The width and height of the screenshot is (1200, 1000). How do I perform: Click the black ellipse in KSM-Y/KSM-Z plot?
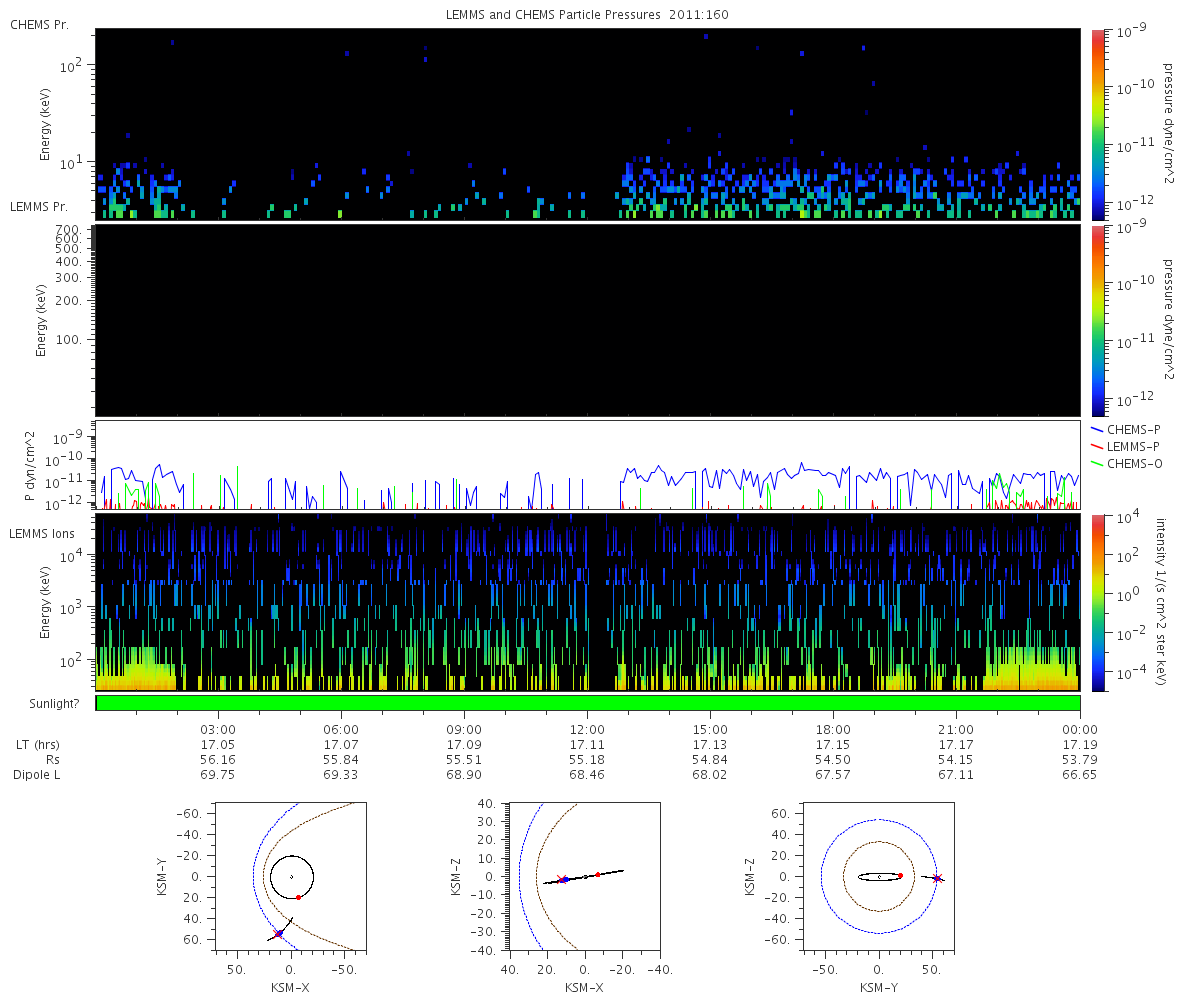(879, 877)
